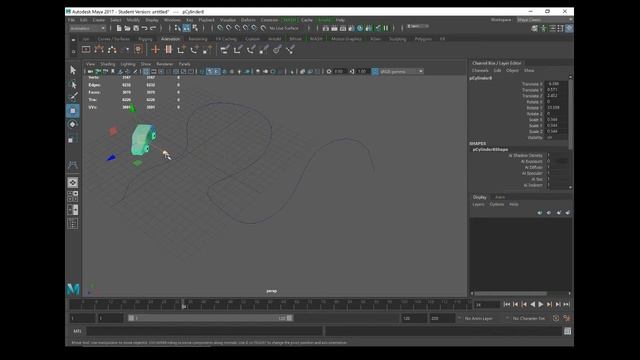This screenshot has width=640, height=360.
Task: Switch to Anim layer tab
Action: click(500, 197)
